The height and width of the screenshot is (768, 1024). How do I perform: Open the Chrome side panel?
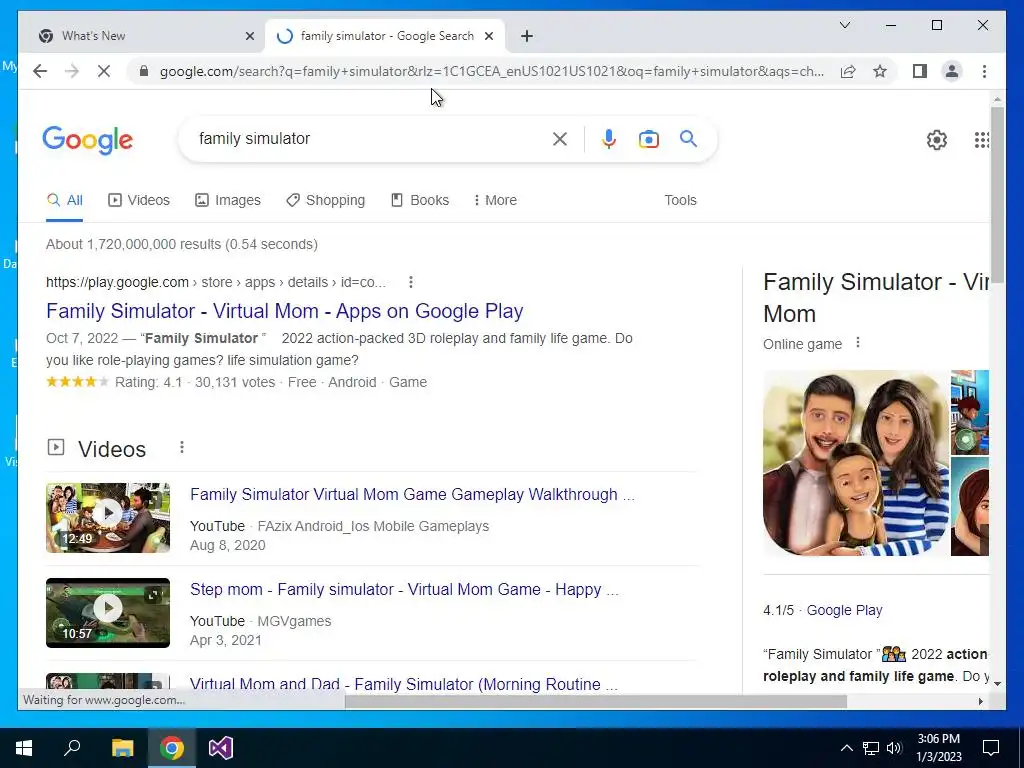(x=920, y=71)
